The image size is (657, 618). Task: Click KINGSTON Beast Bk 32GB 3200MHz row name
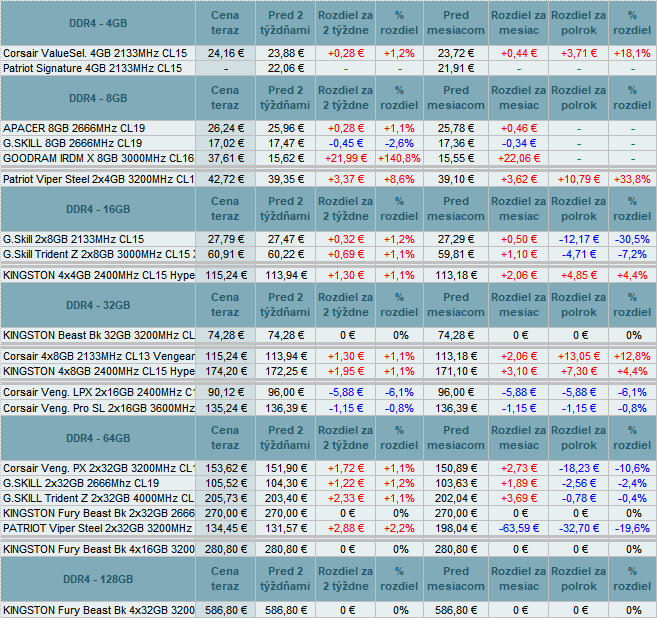click(98, 335)
